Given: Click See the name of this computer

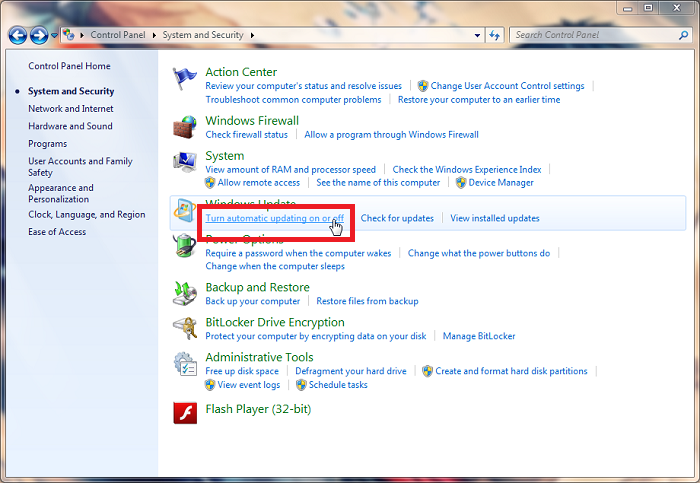Looking at the screenshot, I should 378,183.
